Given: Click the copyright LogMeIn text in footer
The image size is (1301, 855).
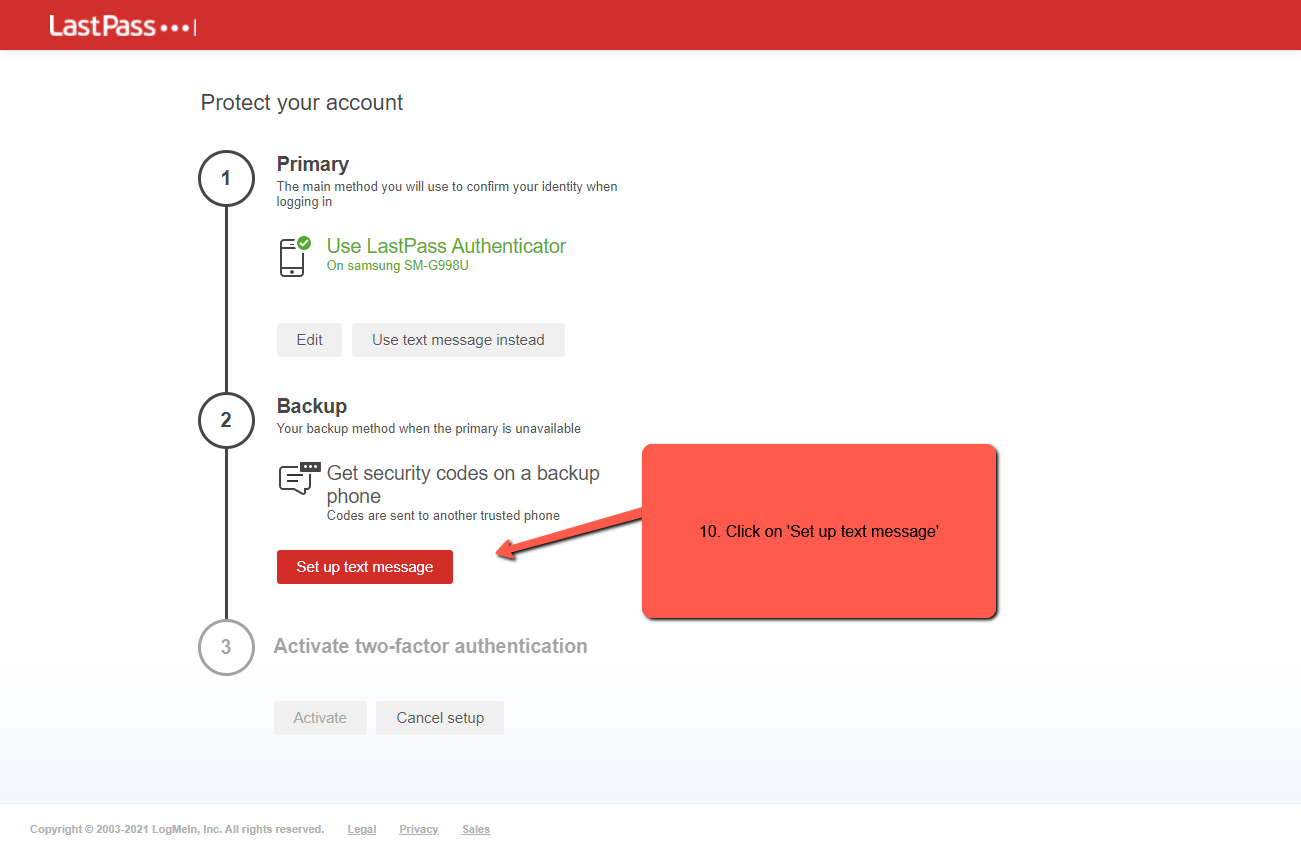Looking at the screenshot, I should click(x=177, y=829).
